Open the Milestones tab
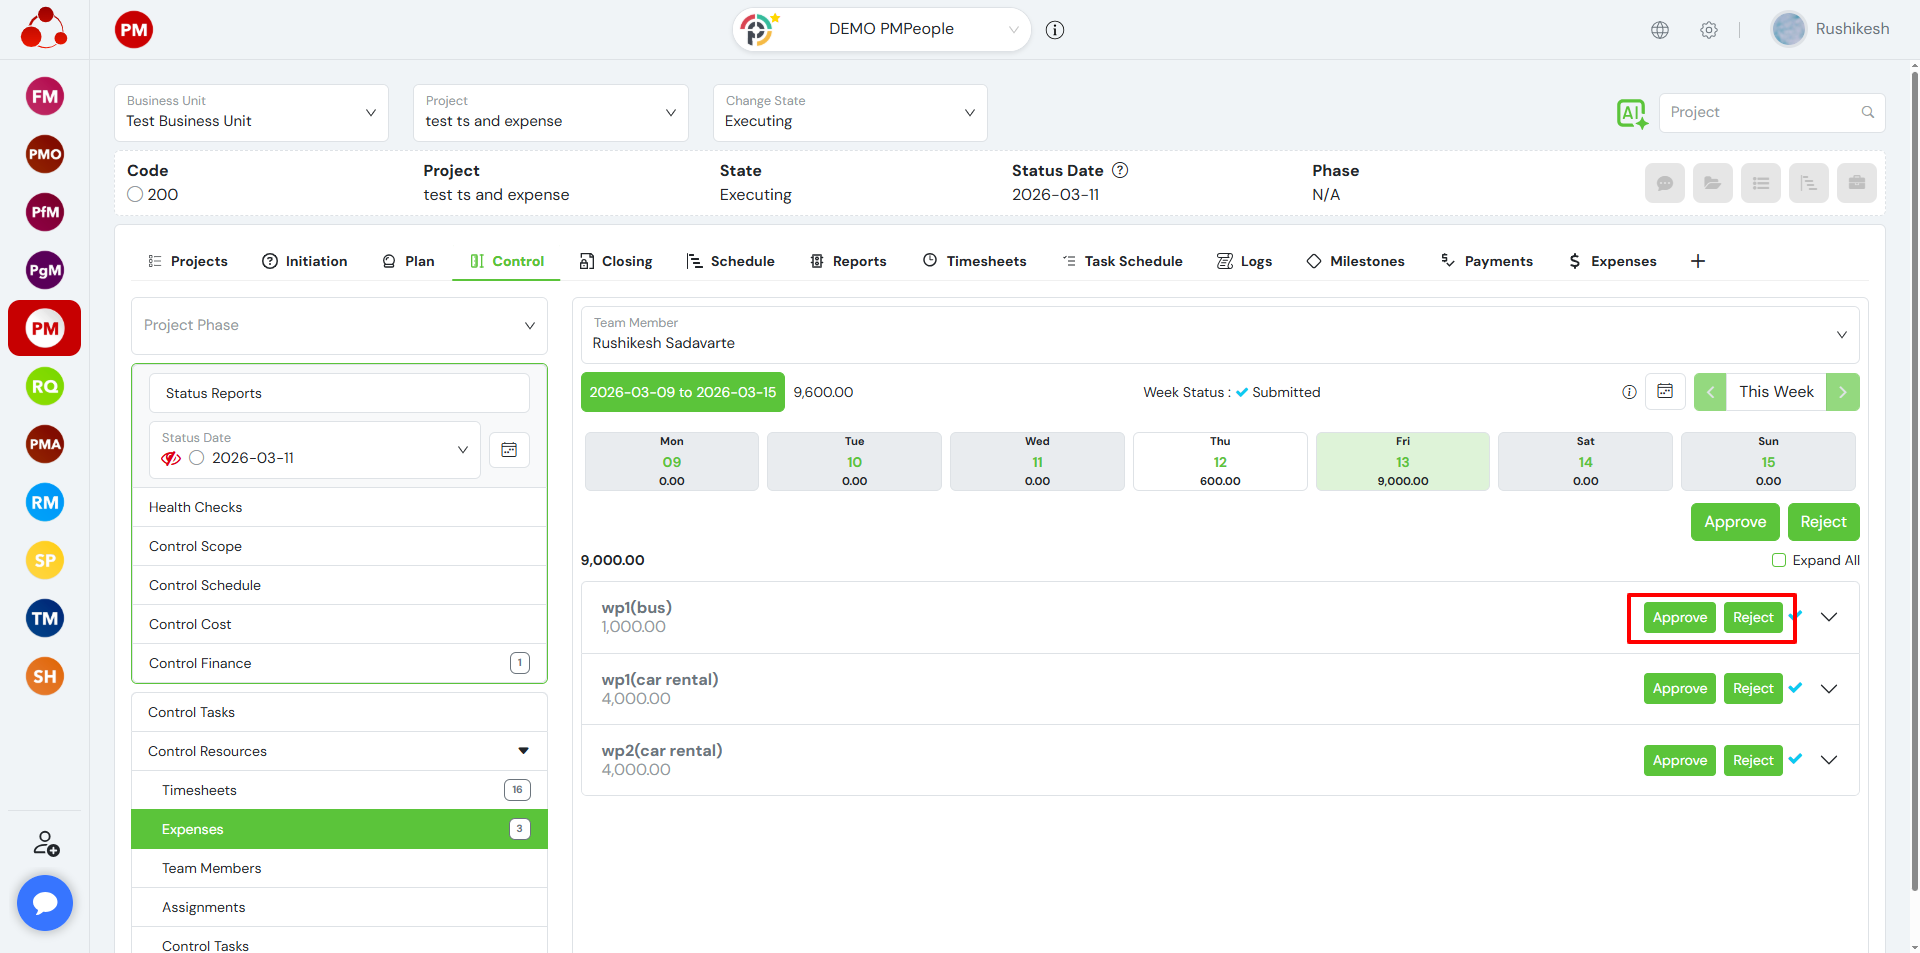Image resolution: width=1920 pixels, height=953 pixels. [1355, 261]
